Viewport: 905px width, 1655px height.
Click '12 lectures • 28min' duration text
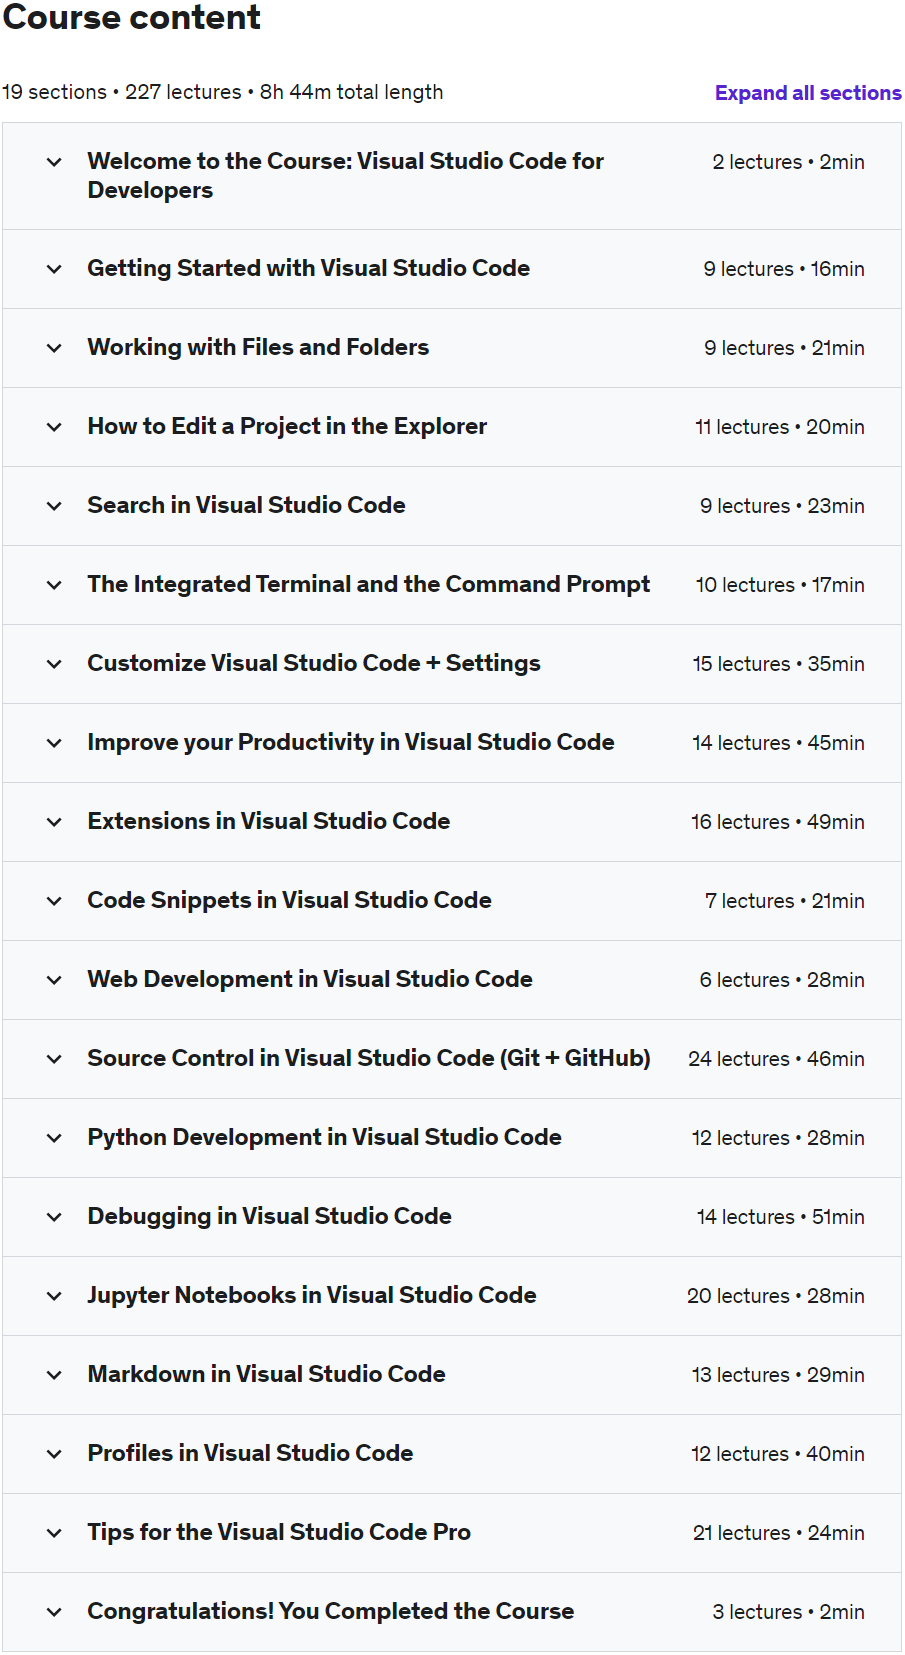[778, 1138]
